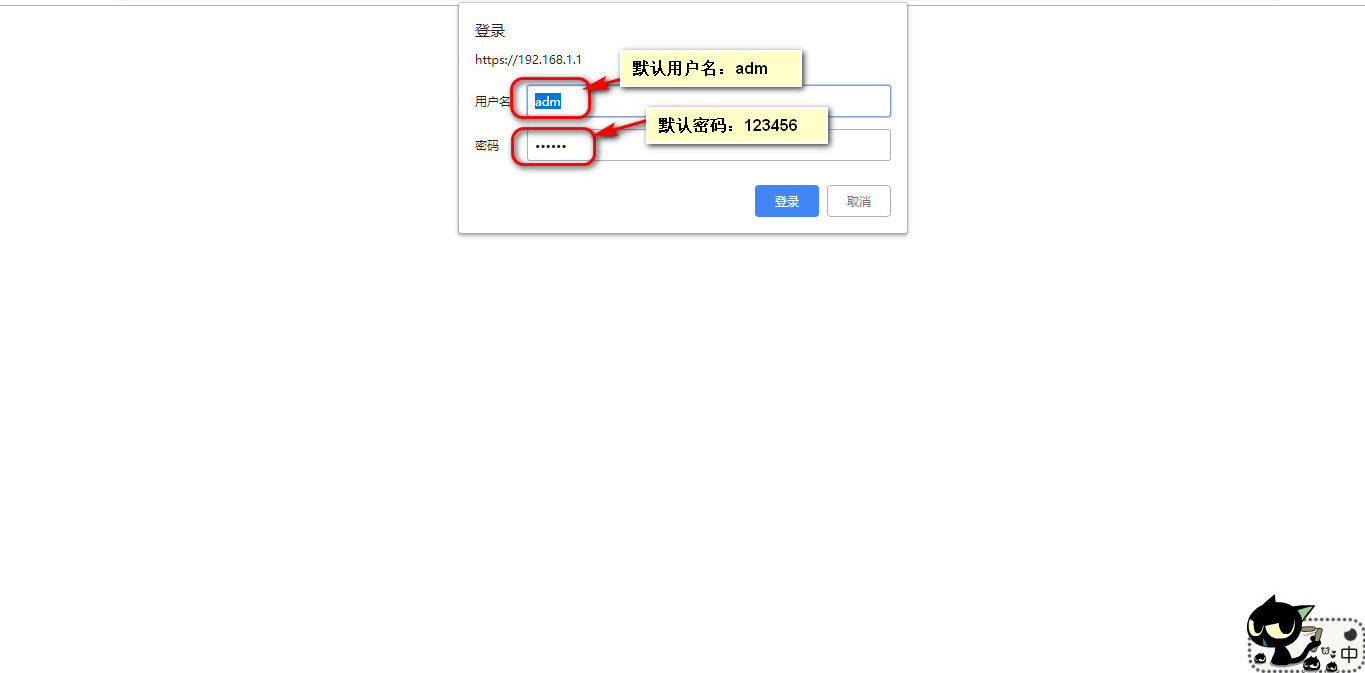Click the 默认密码:123456 yellow callout
Image resolution: width=1365 pixels, height=673 pixels.
737,125
